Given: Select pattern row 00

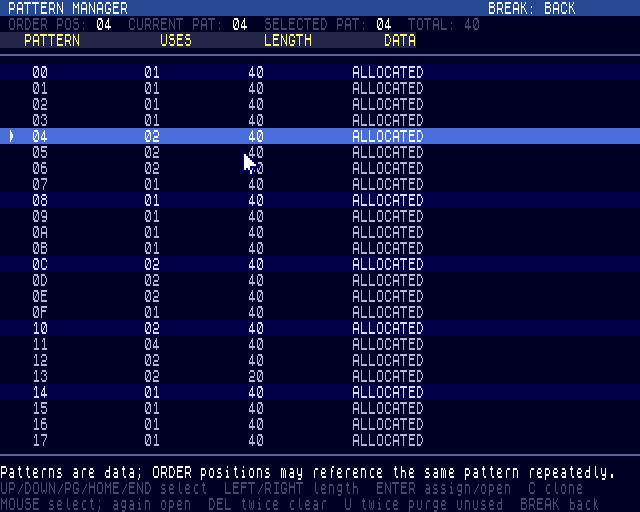Looking at the screenshot, I should pyautogui.click(x=320, y=72).
